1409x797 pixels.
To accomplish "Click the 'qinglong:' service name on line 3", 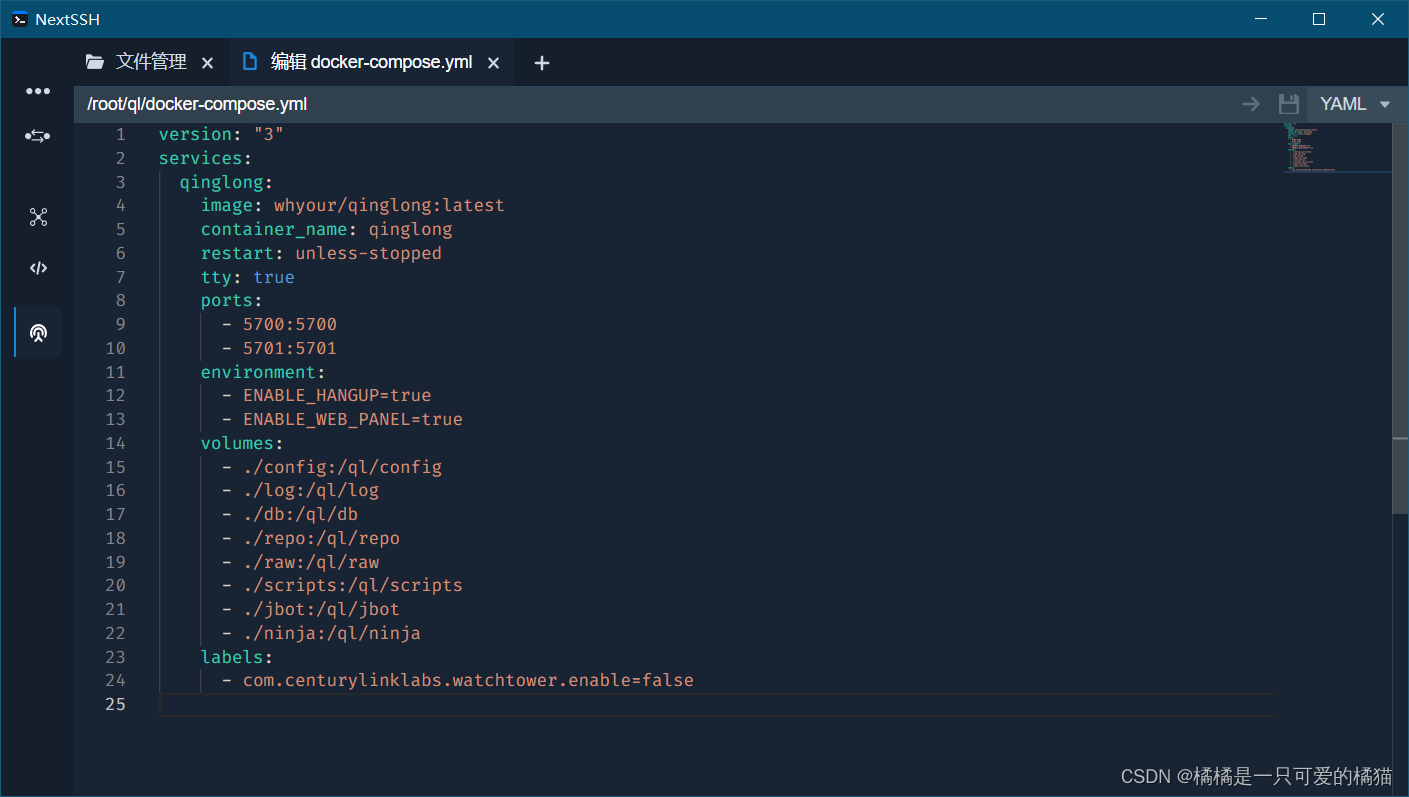I will pyautogui.click(x=227, y=182).
